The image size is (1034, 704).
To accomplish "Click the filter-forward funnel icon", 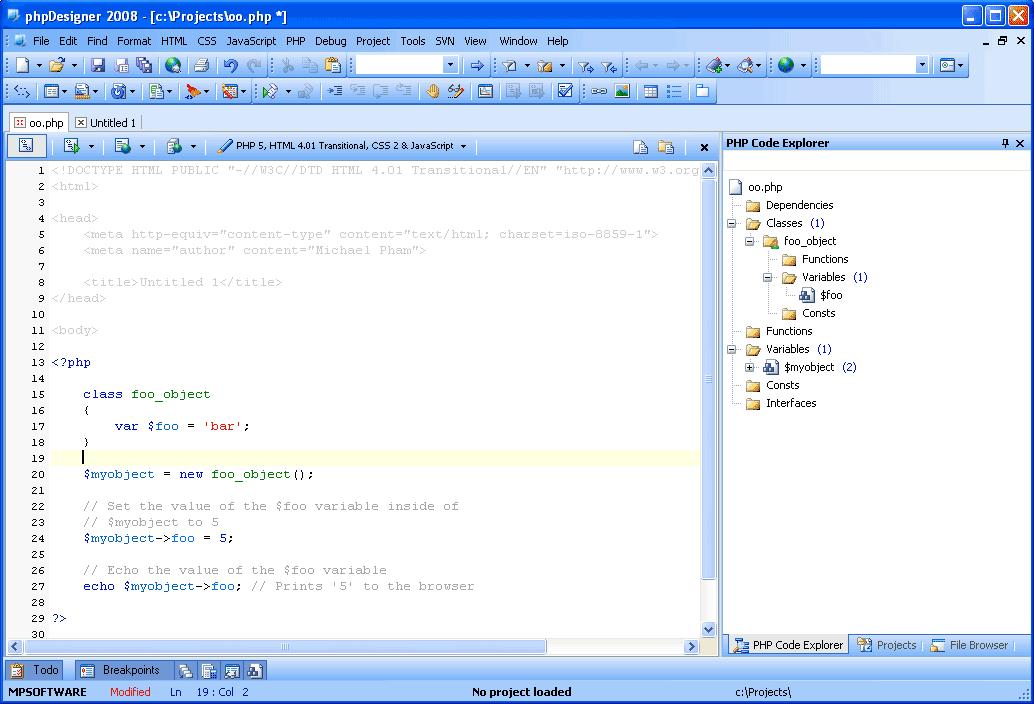I will pos(585,66).
